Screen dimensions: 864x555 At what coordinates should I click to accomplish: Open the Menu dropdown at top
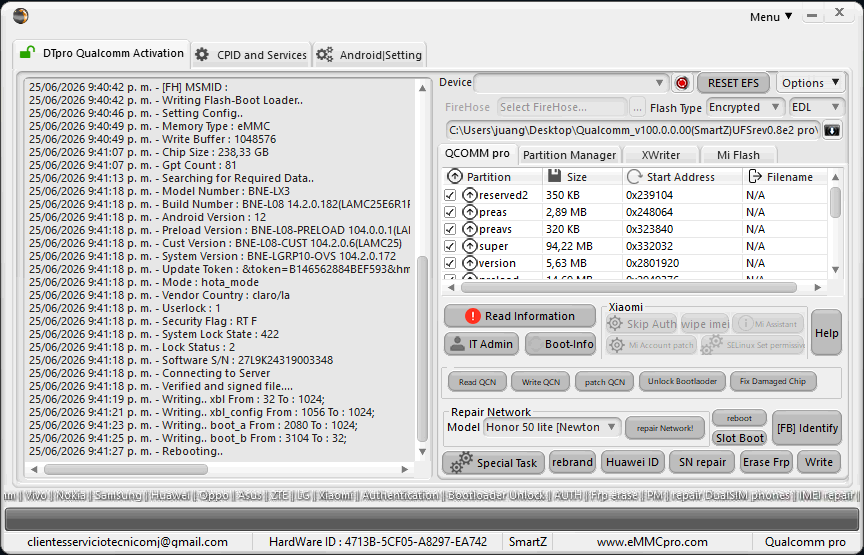tap(771, 17)
